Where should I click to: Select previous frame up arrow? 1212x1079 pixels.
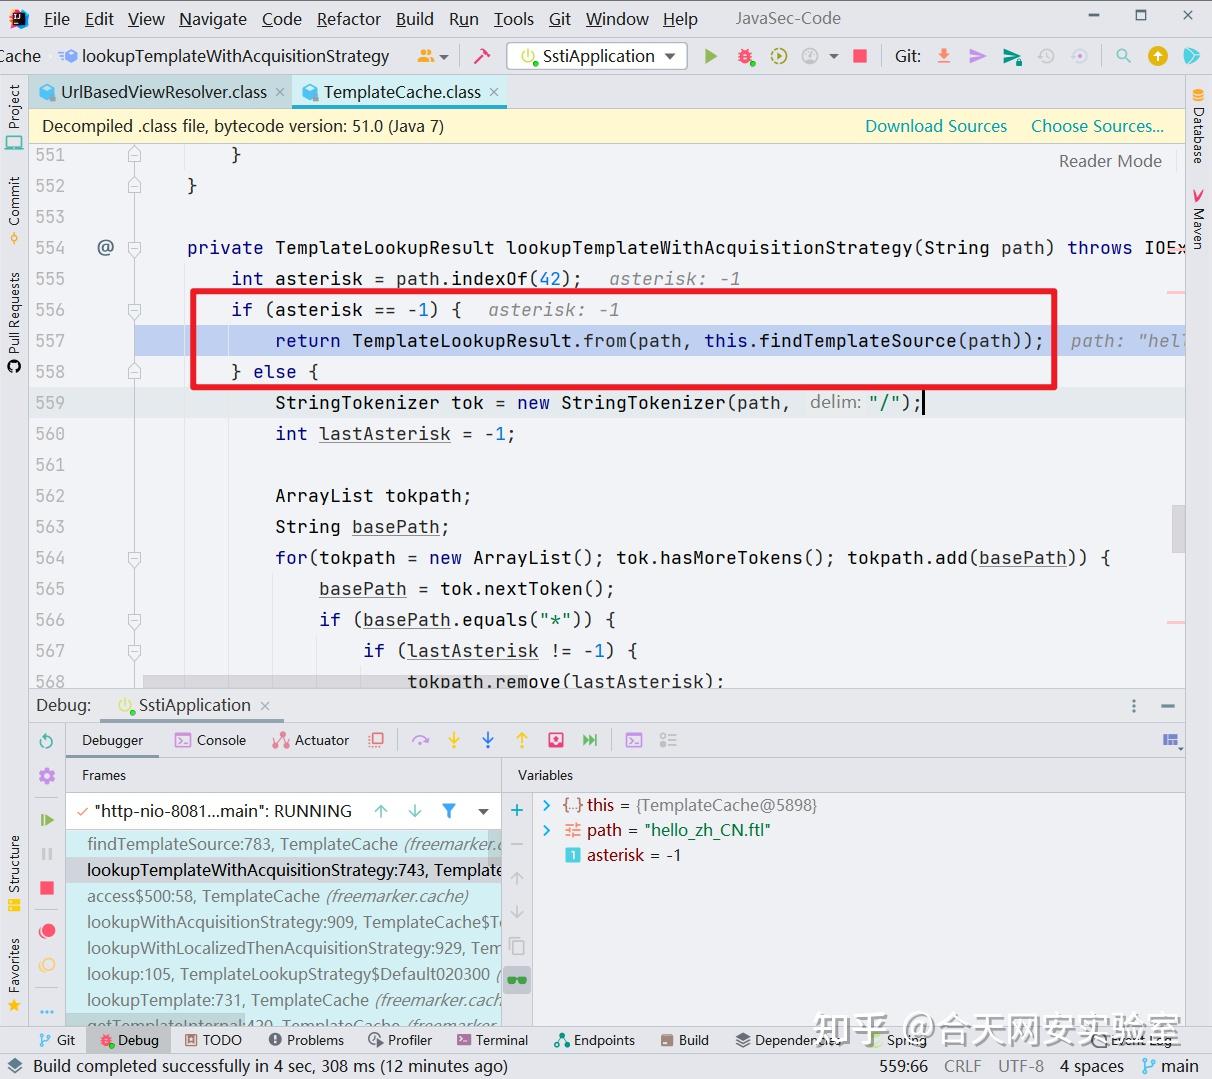pyautogui.click(x=381, y=811)
